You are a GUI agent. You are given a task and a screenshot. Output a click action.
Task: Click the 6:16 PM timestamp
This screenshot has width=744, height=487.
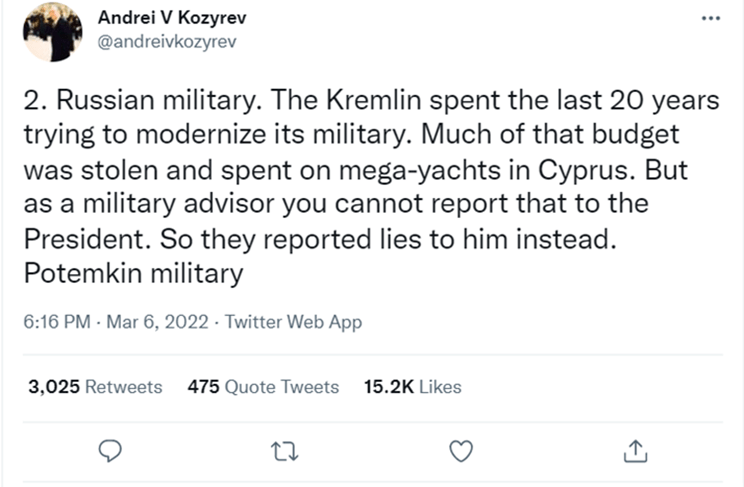point(55,322)
